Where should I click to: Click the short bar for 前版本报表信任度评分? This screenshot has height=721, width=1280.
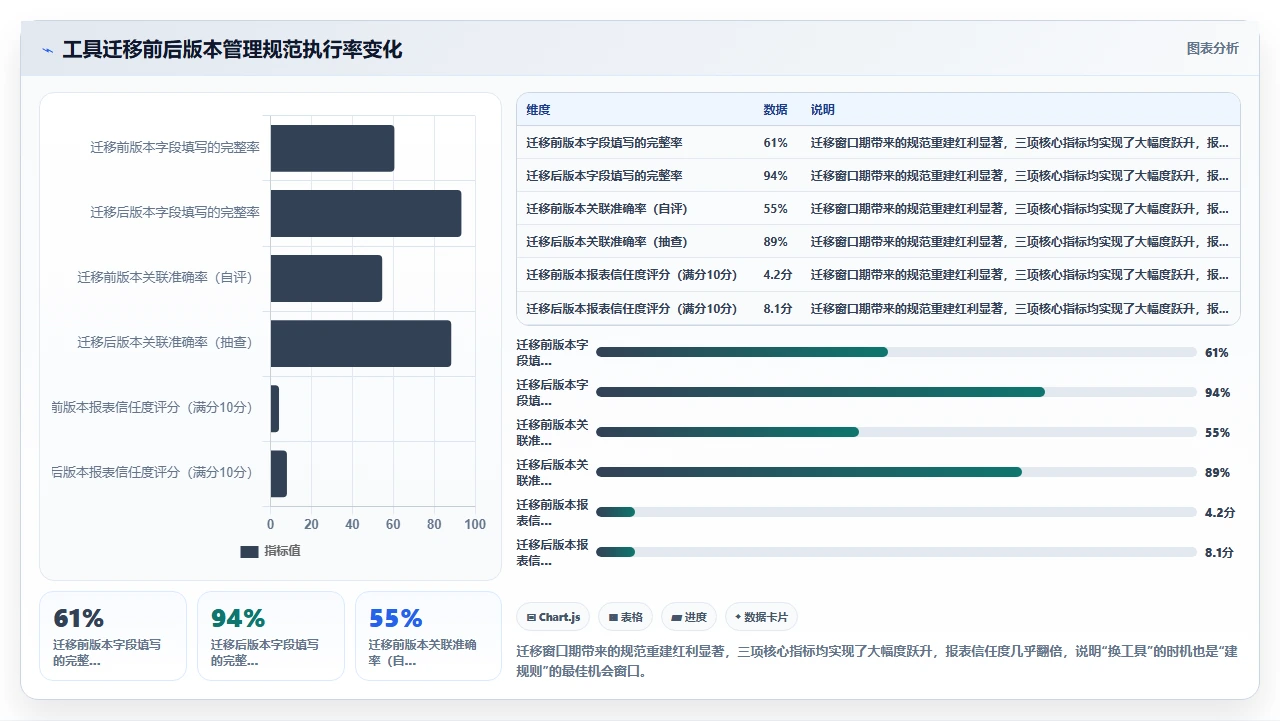[274, 408]
